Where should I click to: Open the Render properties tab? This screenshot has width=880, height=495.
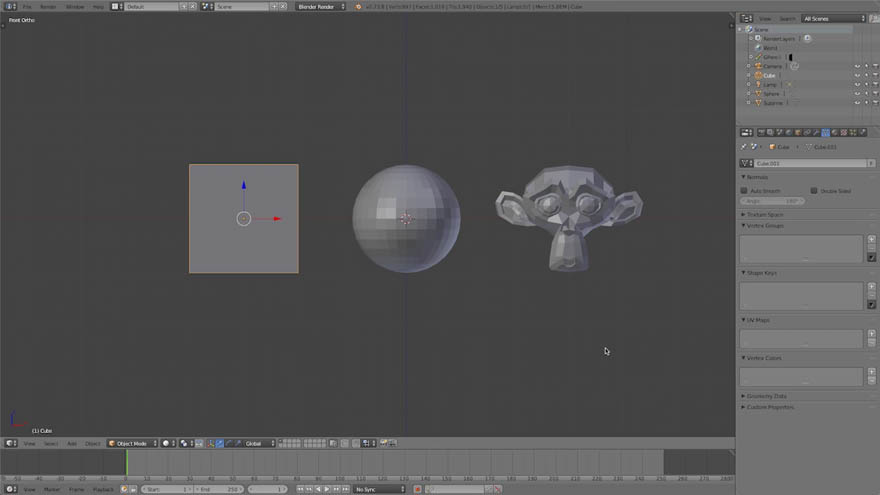coord(761,132)
